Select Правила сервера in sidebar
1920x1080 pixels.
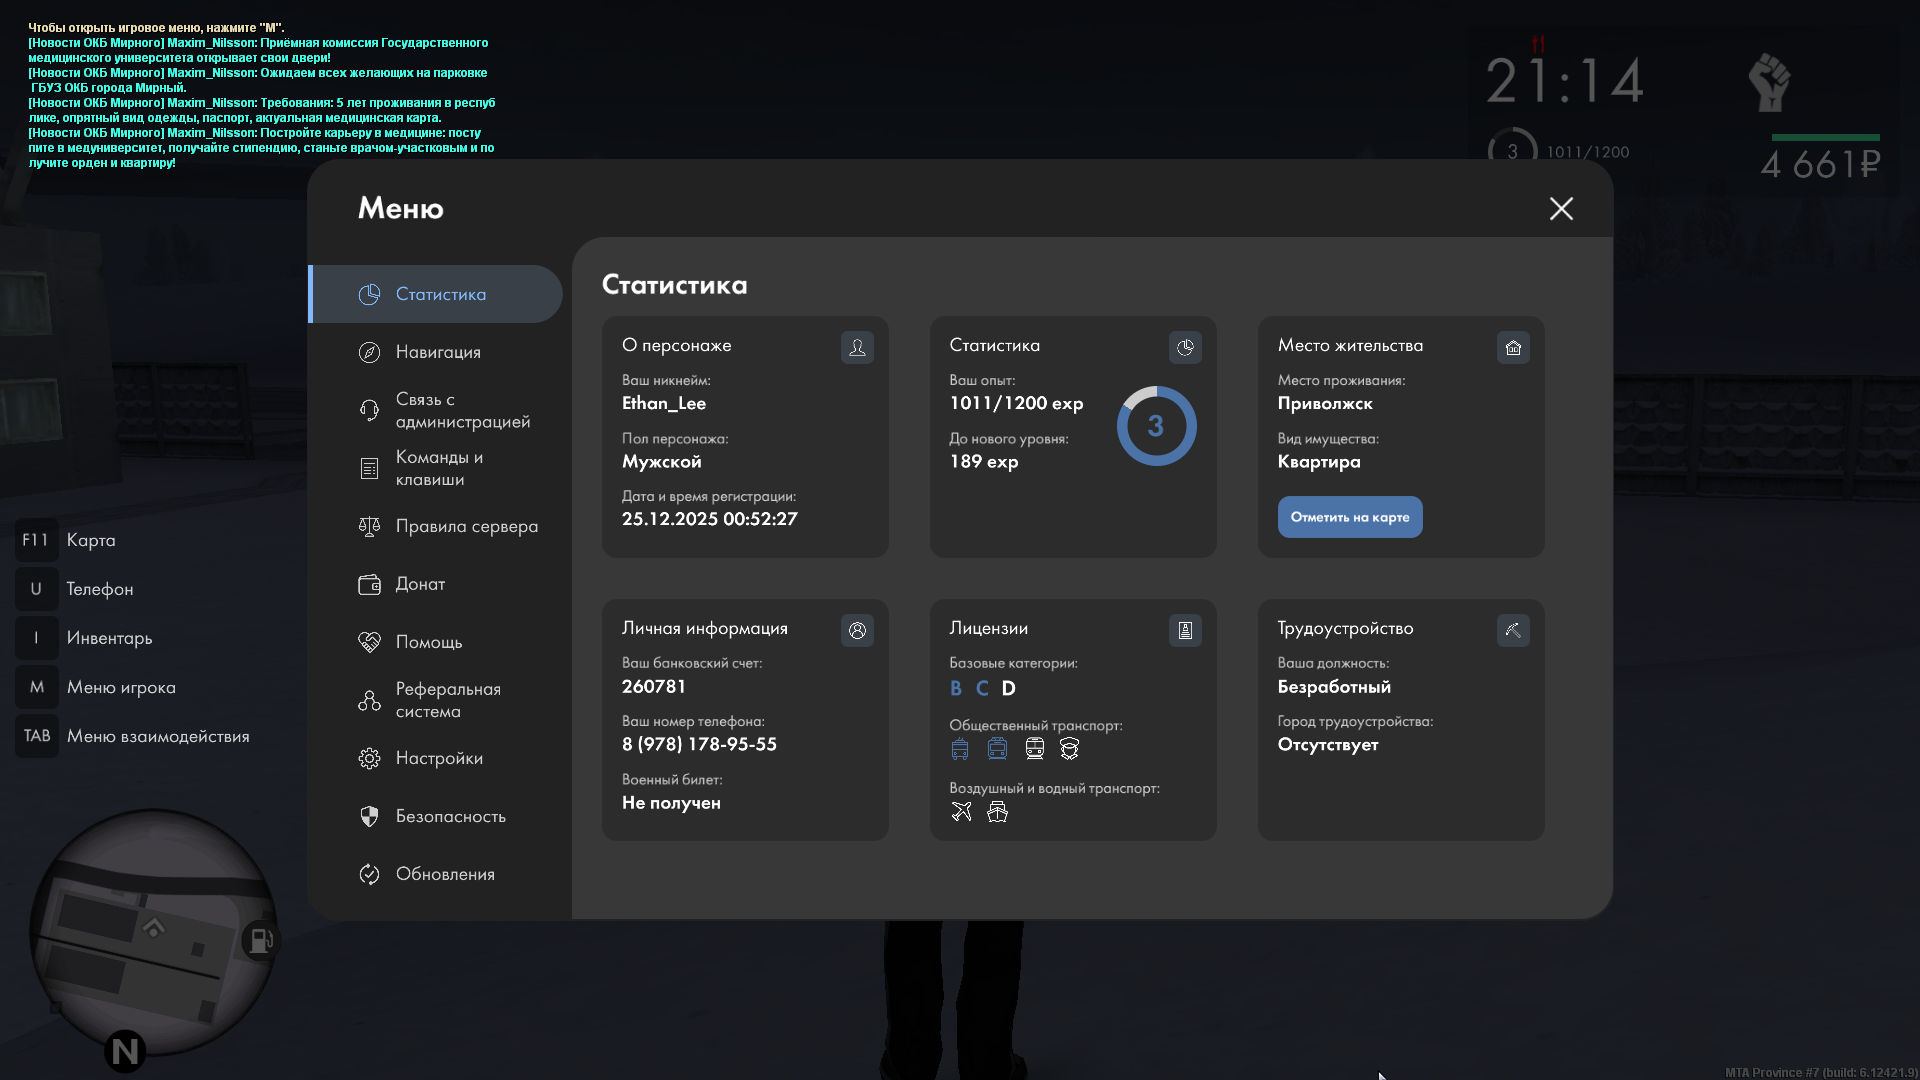466,526
